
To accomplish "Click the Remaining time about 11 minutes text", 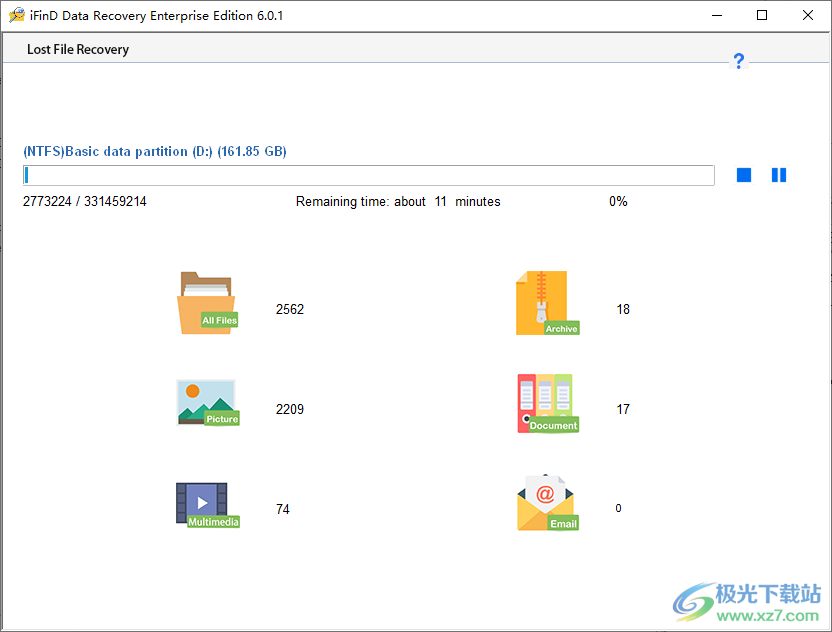I will pos(398,202).
